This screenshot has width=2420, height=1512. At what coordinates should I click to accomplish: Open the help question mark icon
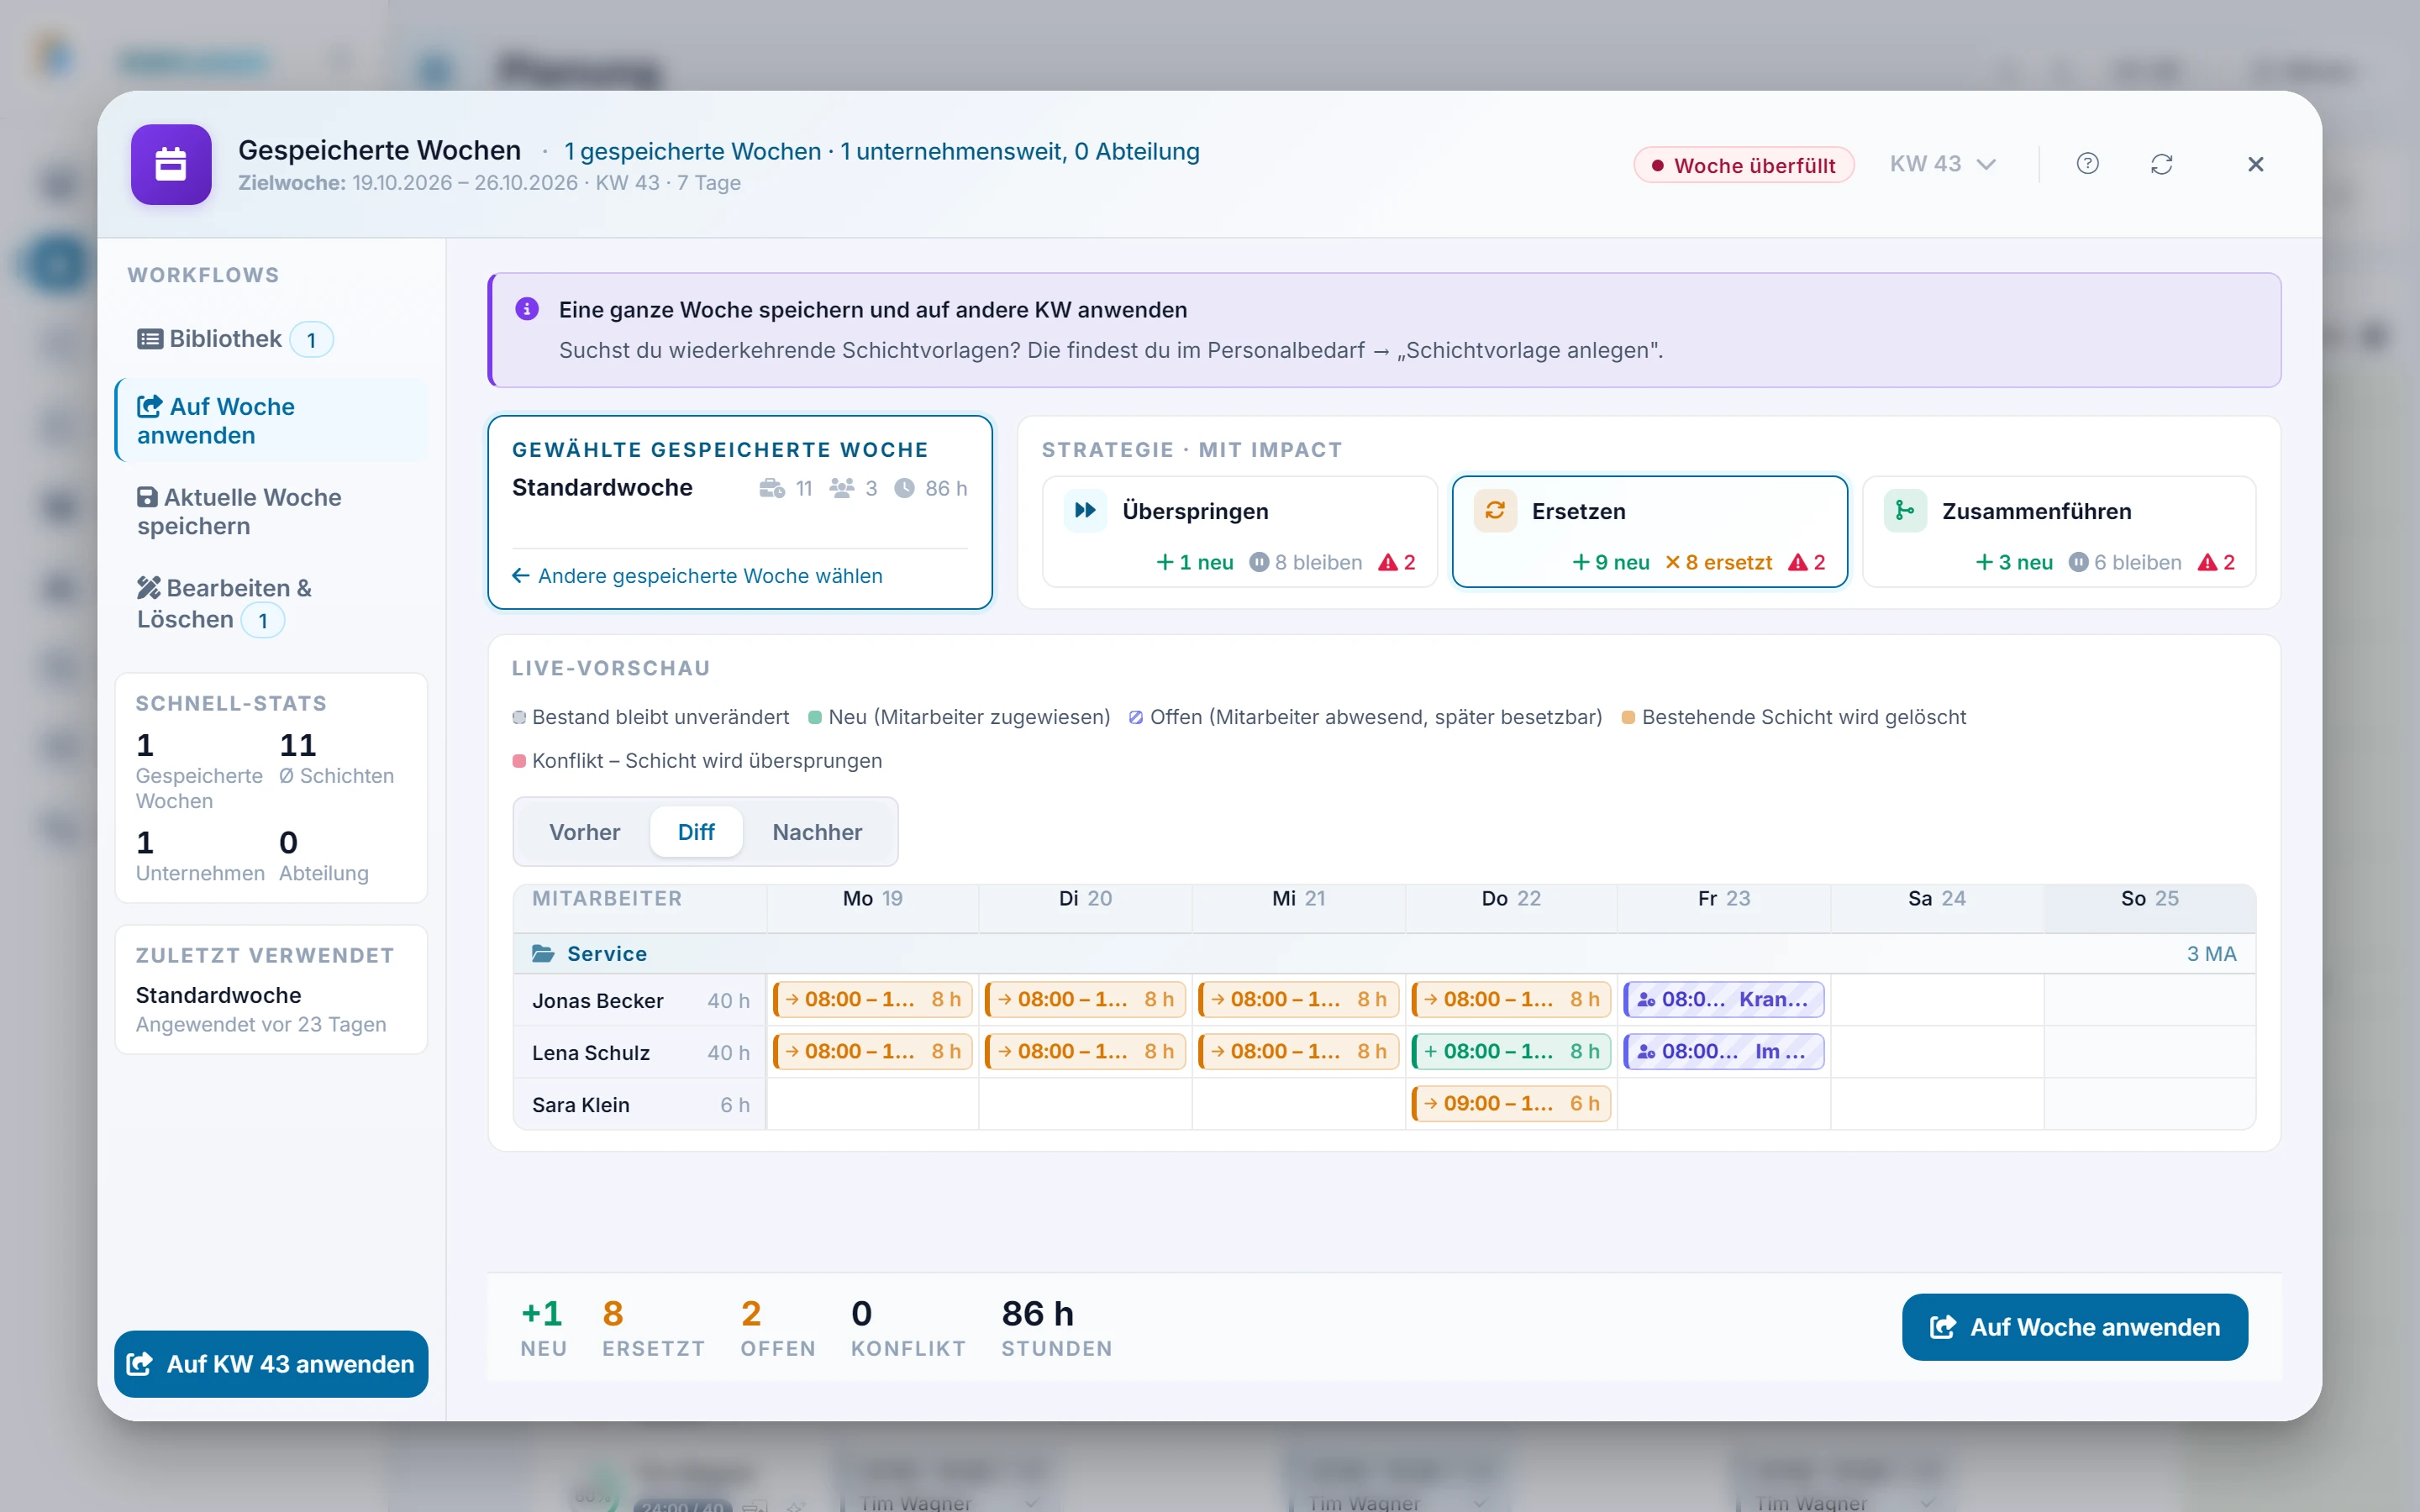click(x=2087, y=164)
